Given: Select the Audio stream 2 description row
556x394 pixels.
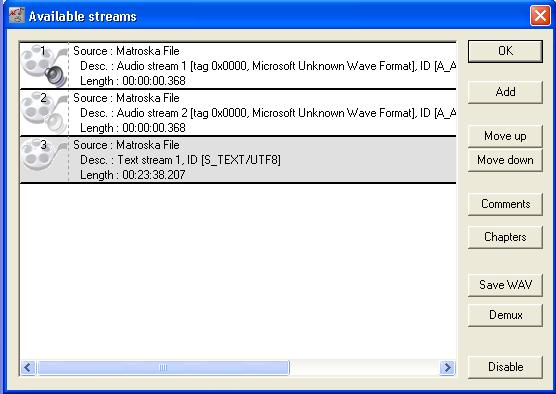Looking at the screenshot, I should coord(238,112).
